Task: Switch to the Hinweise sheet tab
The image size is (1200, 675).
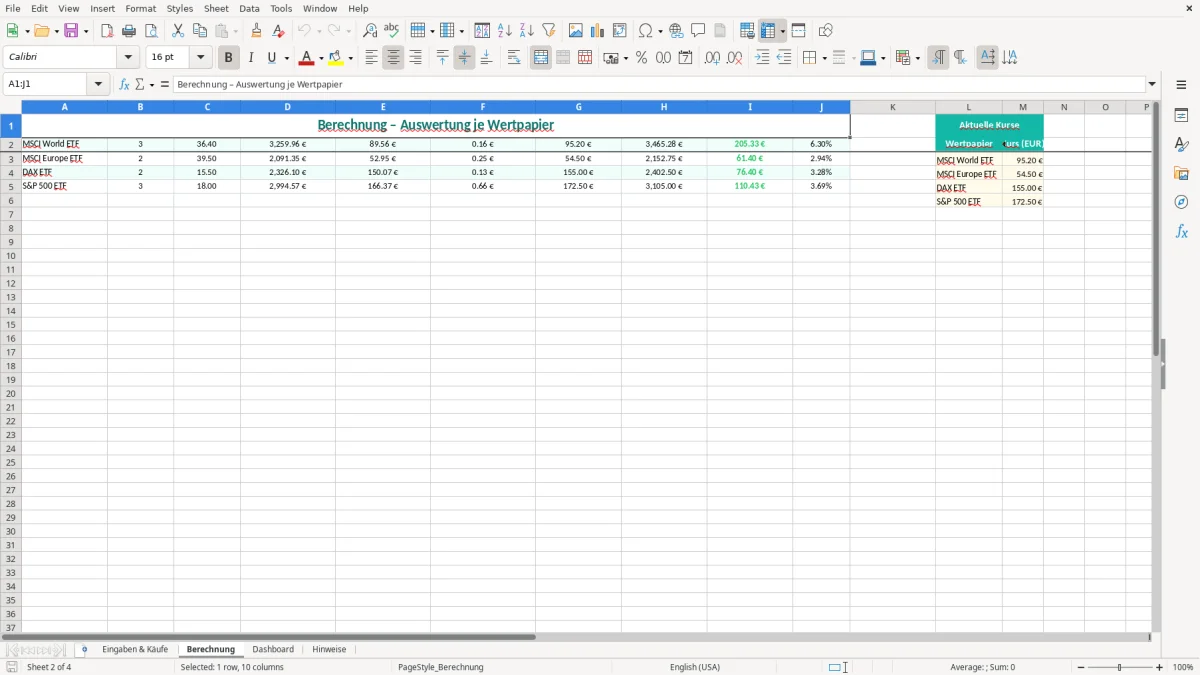Action: (x=329, y=650)
